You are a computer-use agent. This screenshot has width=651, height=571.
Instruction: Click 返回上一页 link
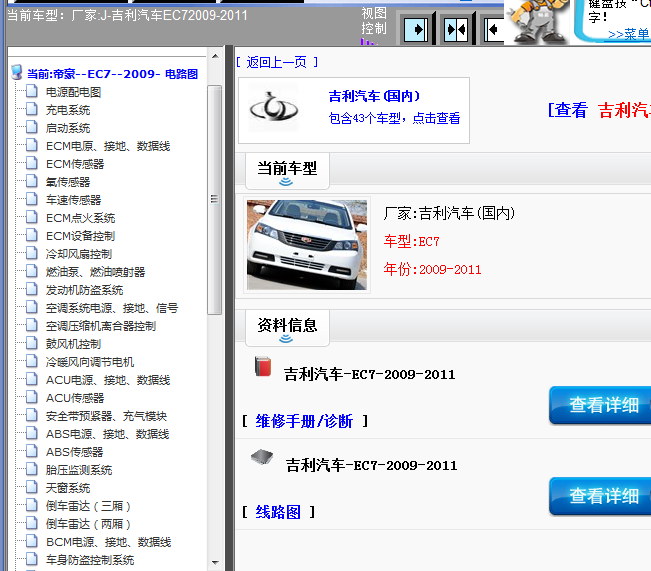tap(277, 62)
